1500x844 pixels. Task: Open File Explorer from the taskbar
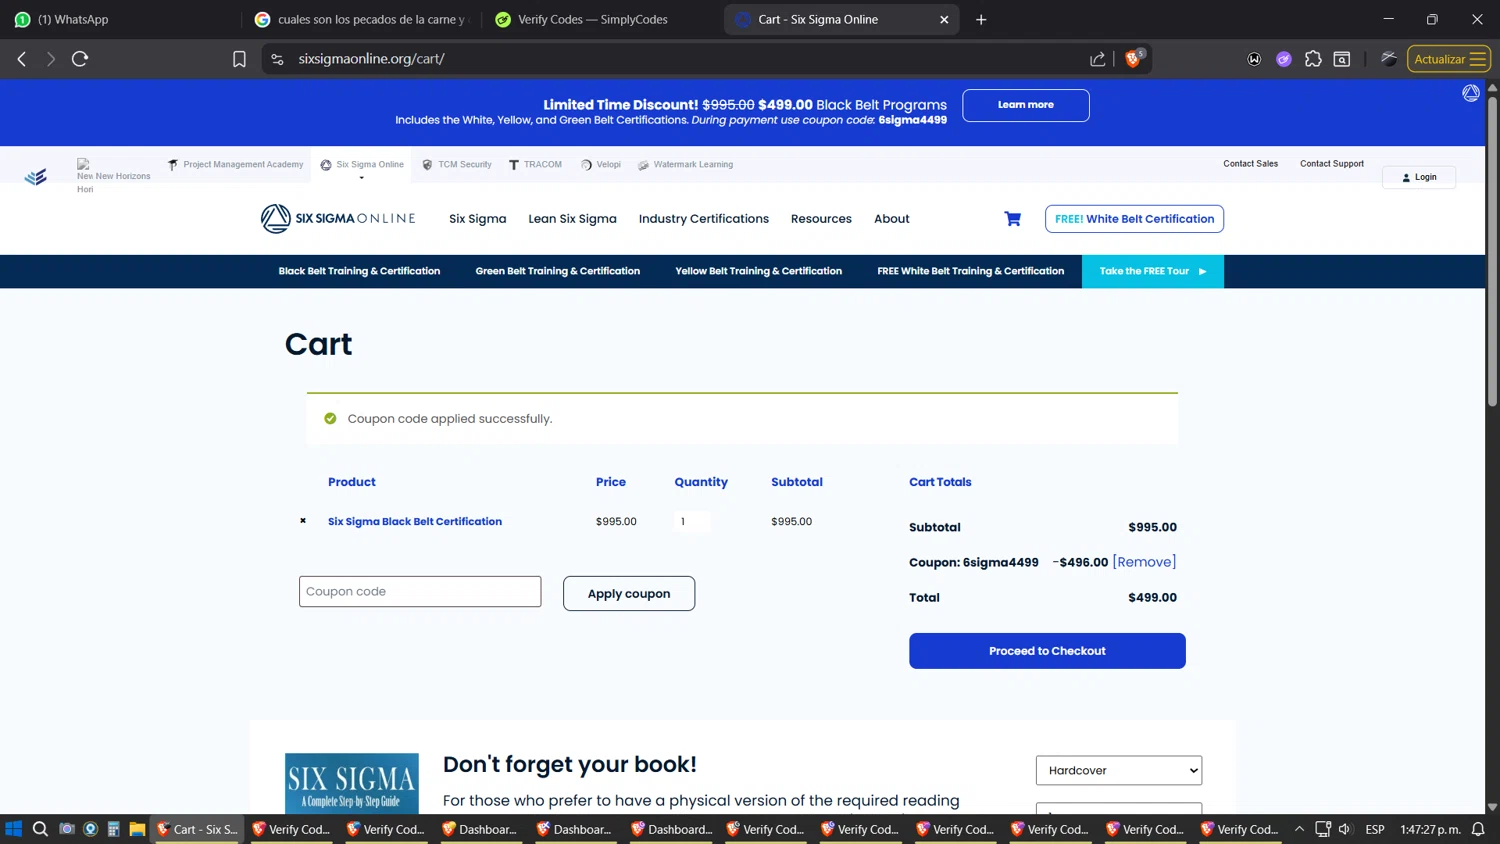tap(137, 829)
